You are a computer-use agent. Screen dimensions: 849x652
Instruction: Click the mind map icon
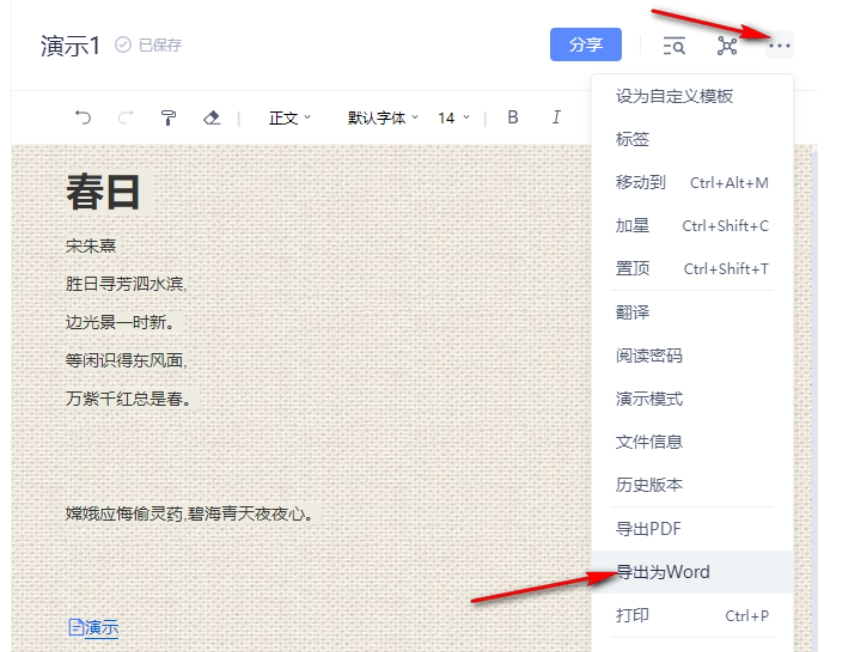point(727,46)
